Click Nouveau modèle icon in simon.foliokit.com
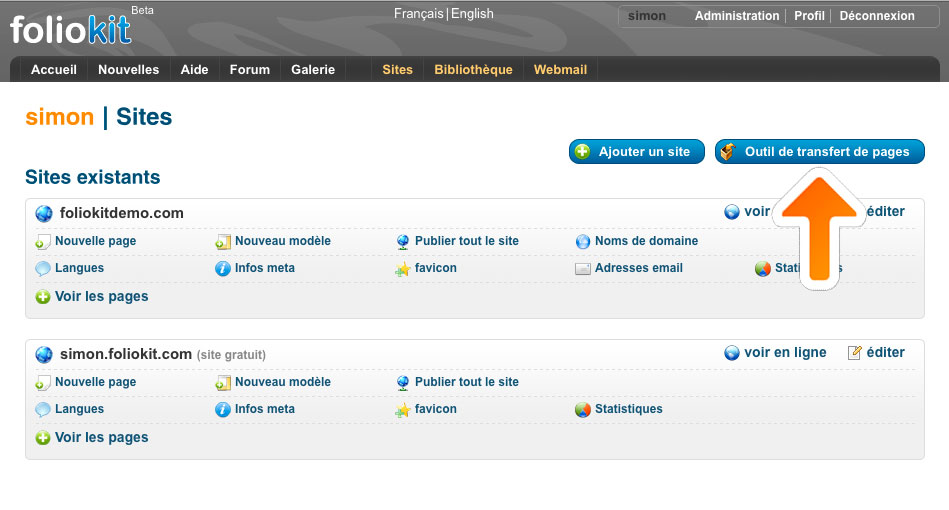The width and height of the screenshot is (949, 510). point(223,382)
